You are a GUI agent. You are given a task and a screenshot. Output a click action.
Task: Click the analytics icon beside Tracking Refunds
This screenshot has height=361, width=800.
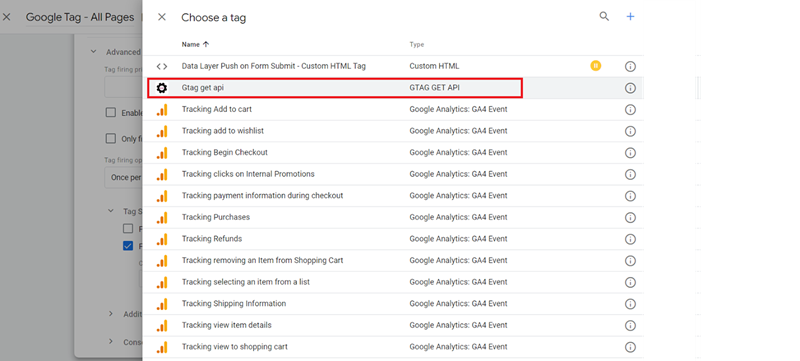click(162, 239)
